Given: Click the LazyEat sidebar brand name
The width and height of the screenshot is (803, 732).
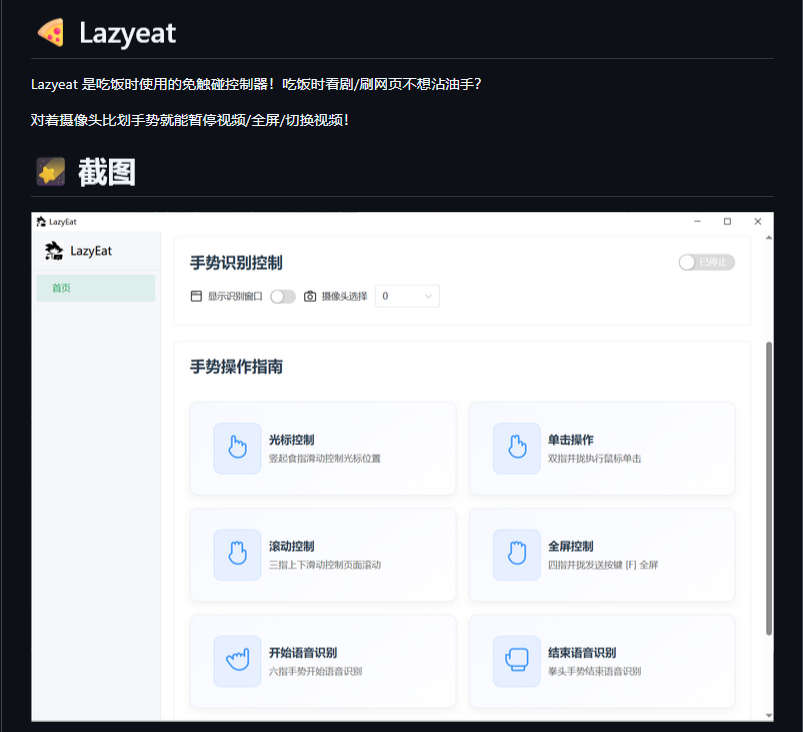Looking at the screenshot, I should (x=91, y=251).
